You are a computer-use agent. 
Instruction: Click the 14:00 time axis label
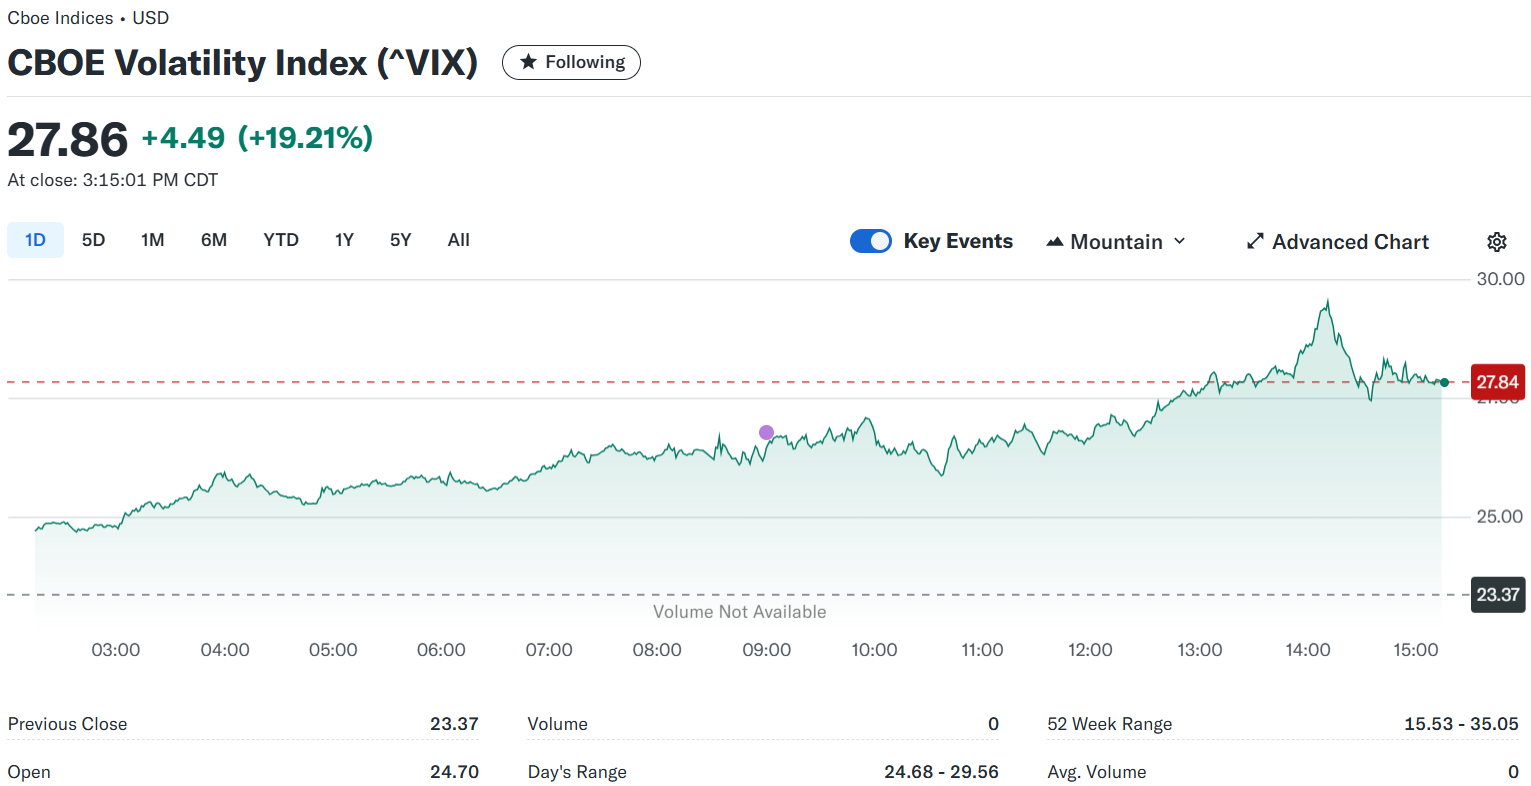[x=1308, y=650]
